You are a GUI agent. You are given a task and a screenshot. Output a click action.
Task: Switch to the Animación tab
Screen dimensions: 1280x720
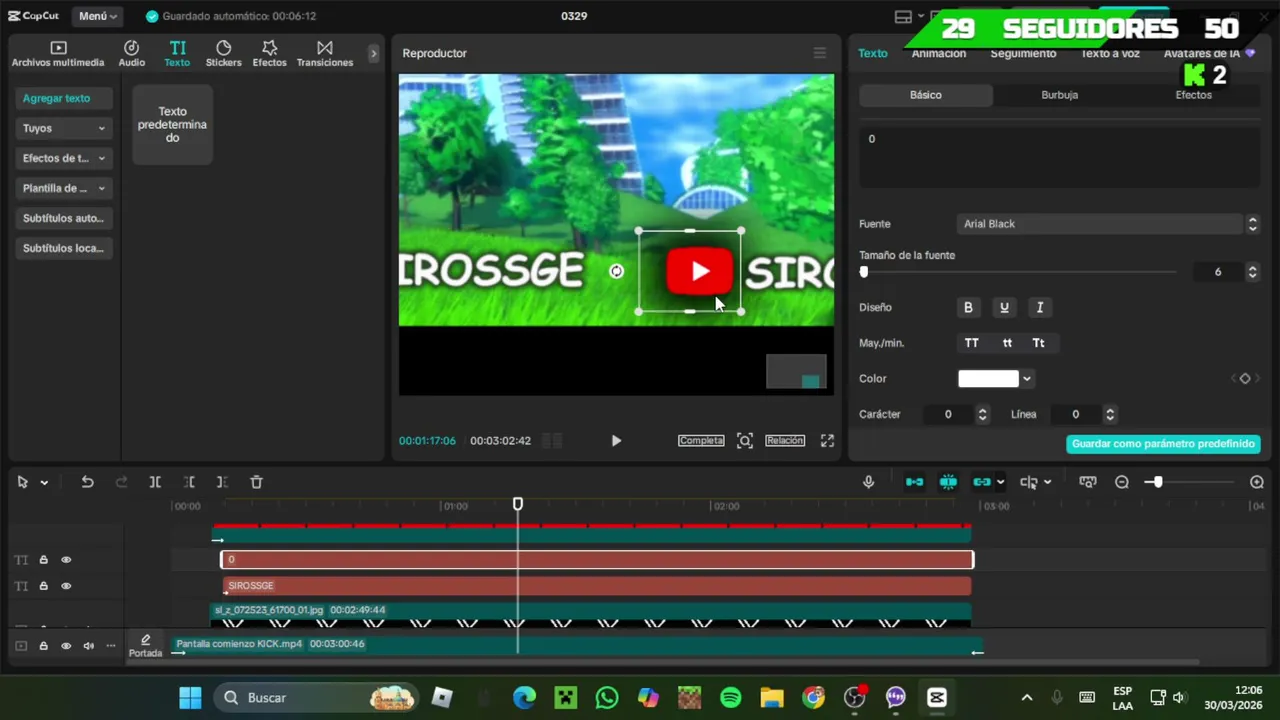pyautogui.click(x=939, y=53)
